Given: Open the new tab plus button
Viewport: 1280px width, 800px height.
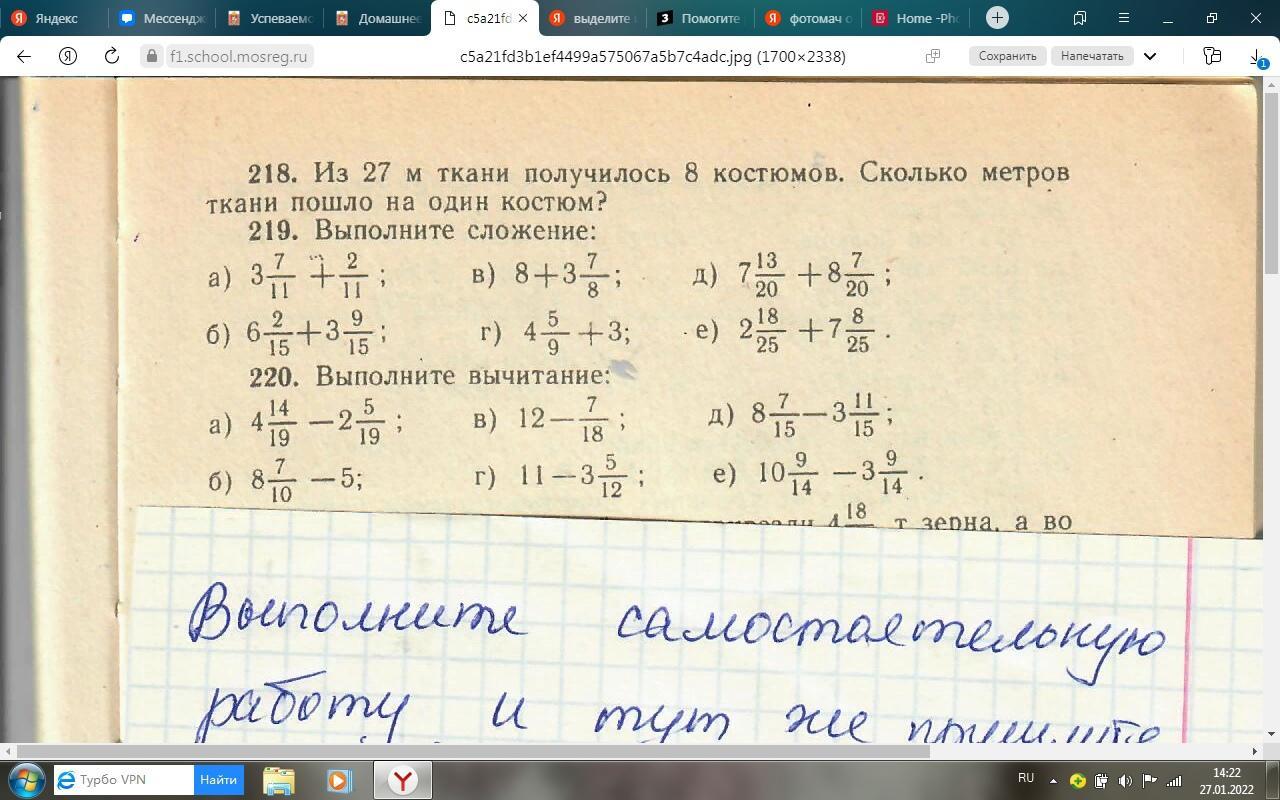Looking at the screenshot, I should coord(997,18).
